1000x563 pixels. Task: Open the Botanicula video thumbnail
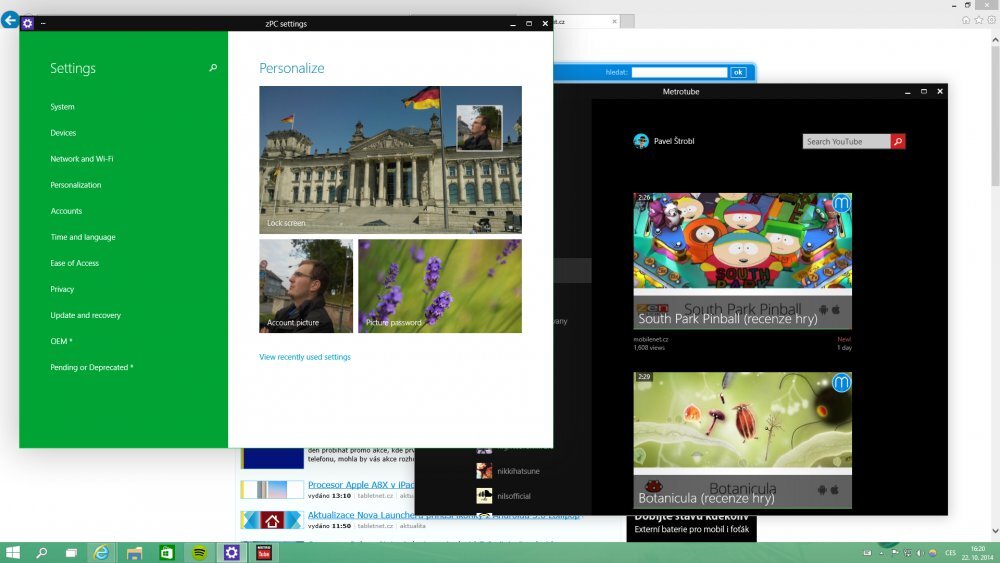(742, 441)
